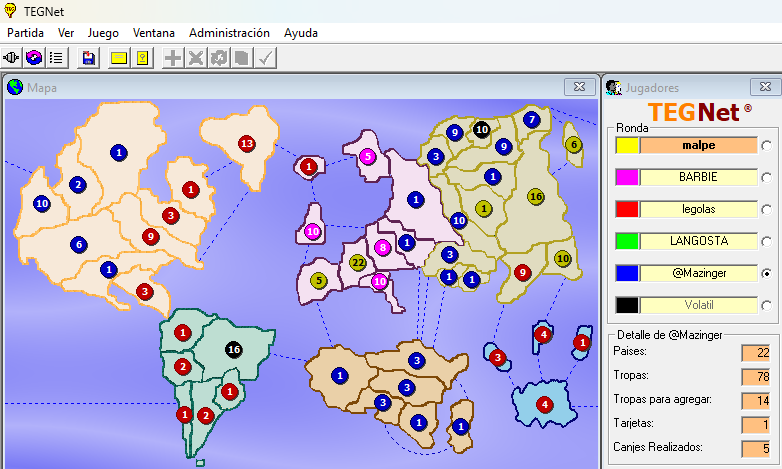
Task: Click the territory with 22 troops
Action: coord(357,263)
